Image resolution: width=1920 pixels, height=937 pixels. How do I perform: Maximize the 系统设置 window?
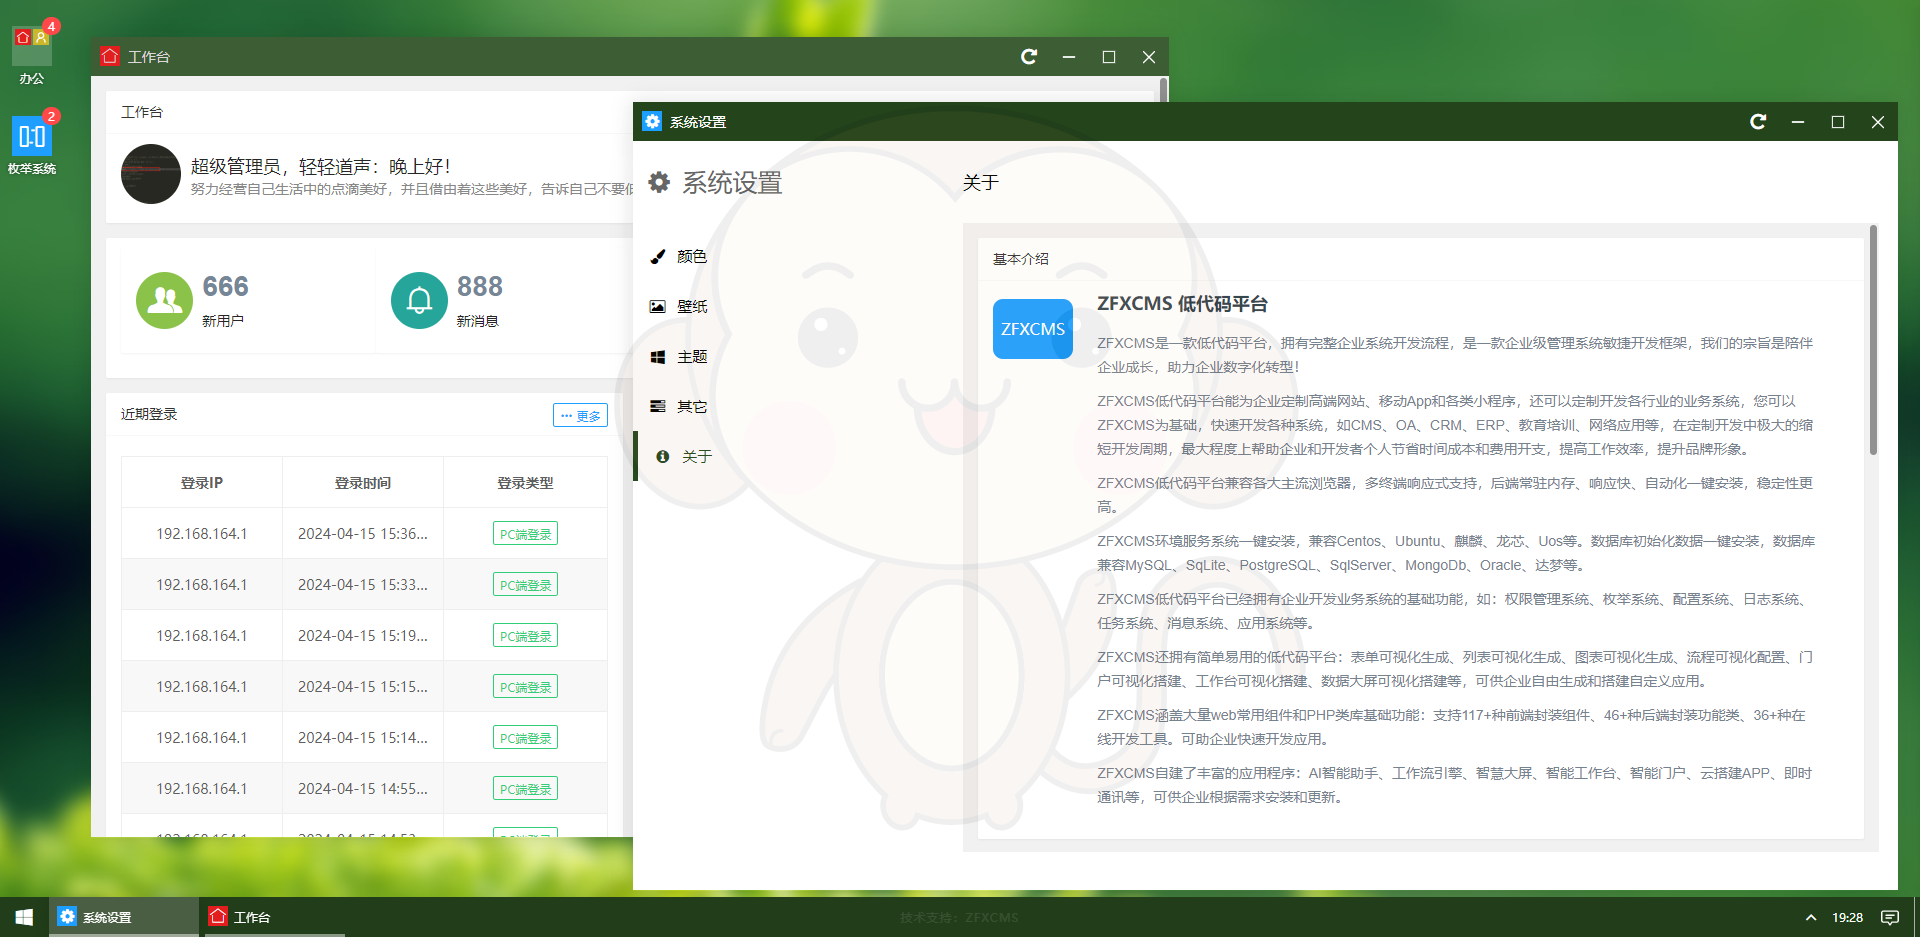pyautogui.click(x=1838, y=122)
